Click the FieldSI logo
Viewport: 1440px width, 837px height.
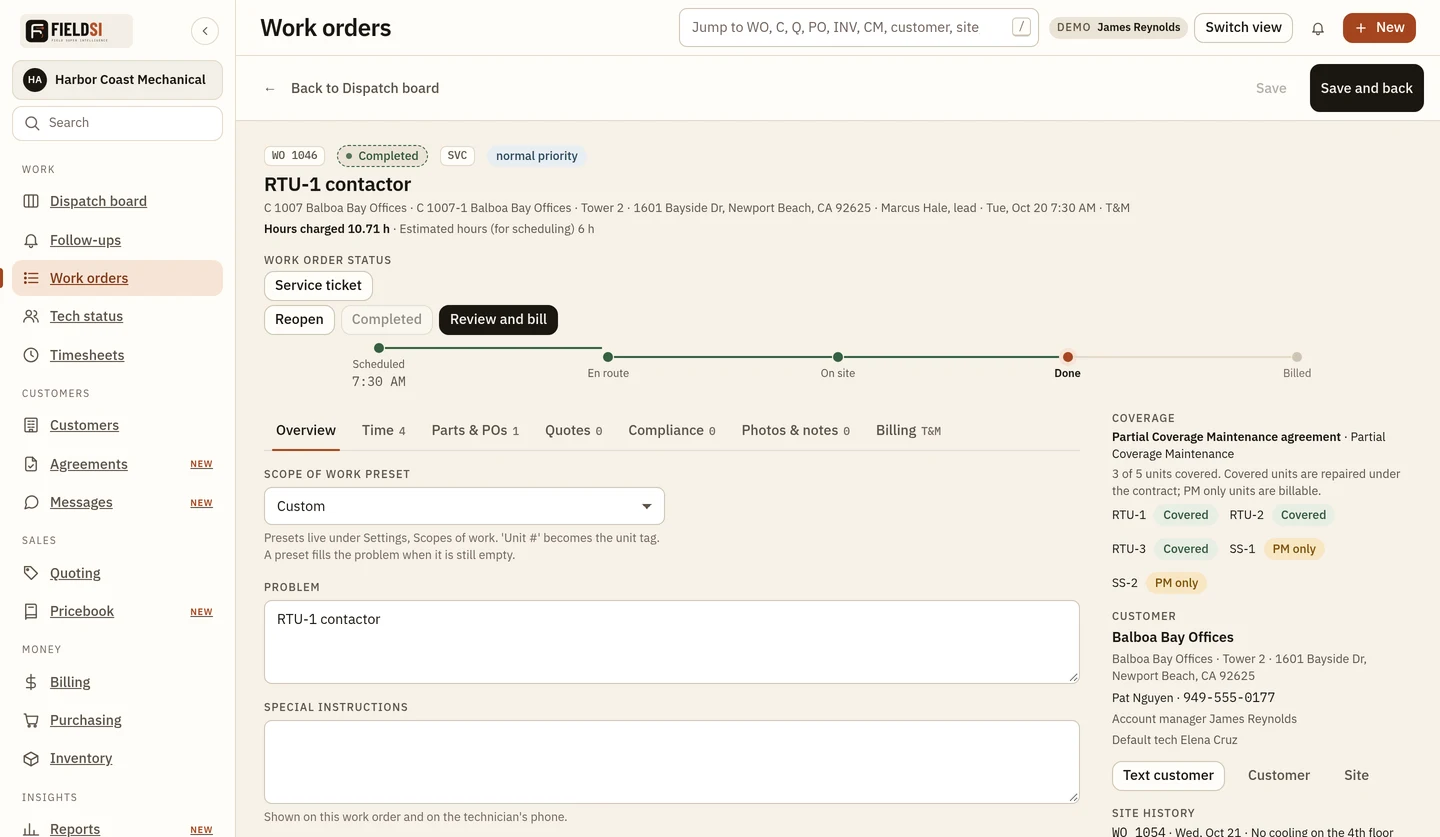click(x=76, y=31)
